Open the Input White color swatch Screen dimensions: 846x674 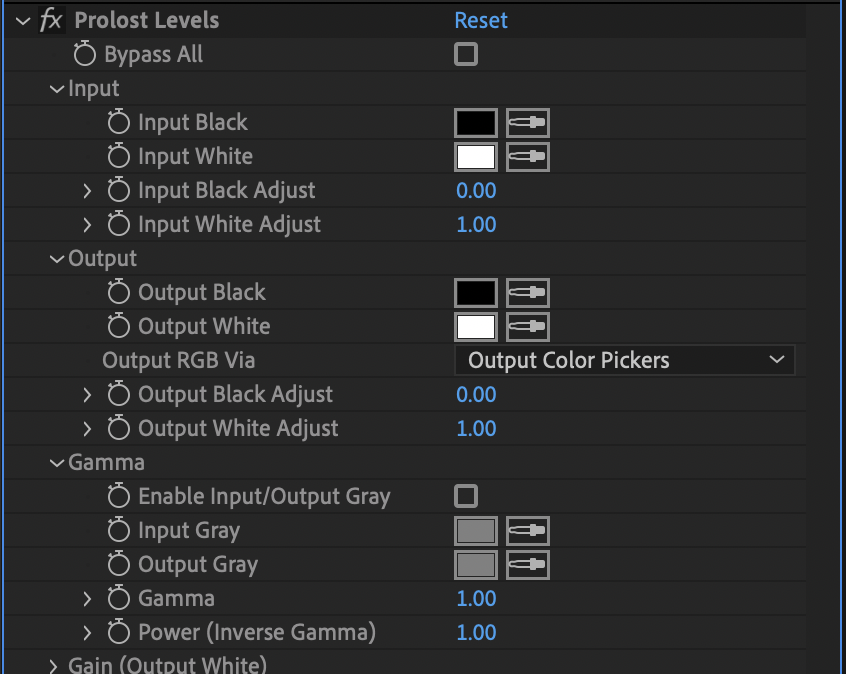(476, 156)
